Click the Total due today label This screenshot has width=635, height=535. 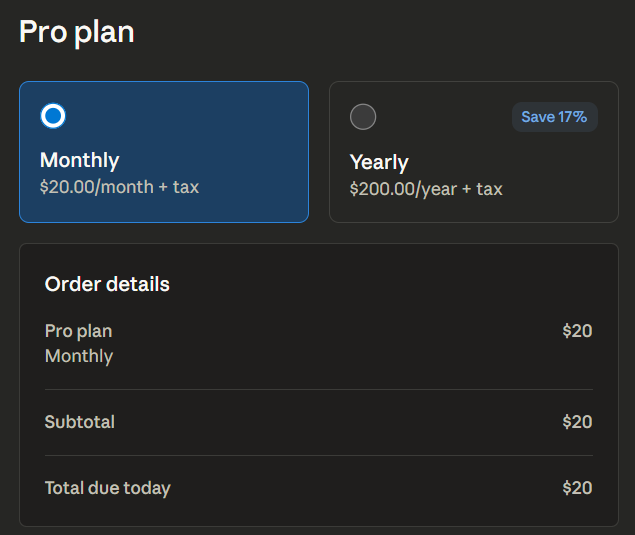(x=107, y=488)
